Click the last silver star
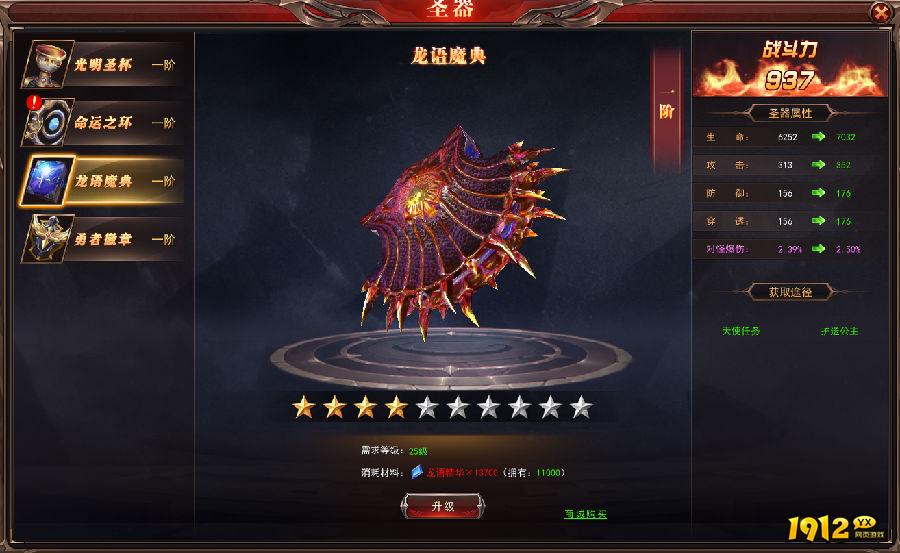900x553 pixels. tap(581, 407)
